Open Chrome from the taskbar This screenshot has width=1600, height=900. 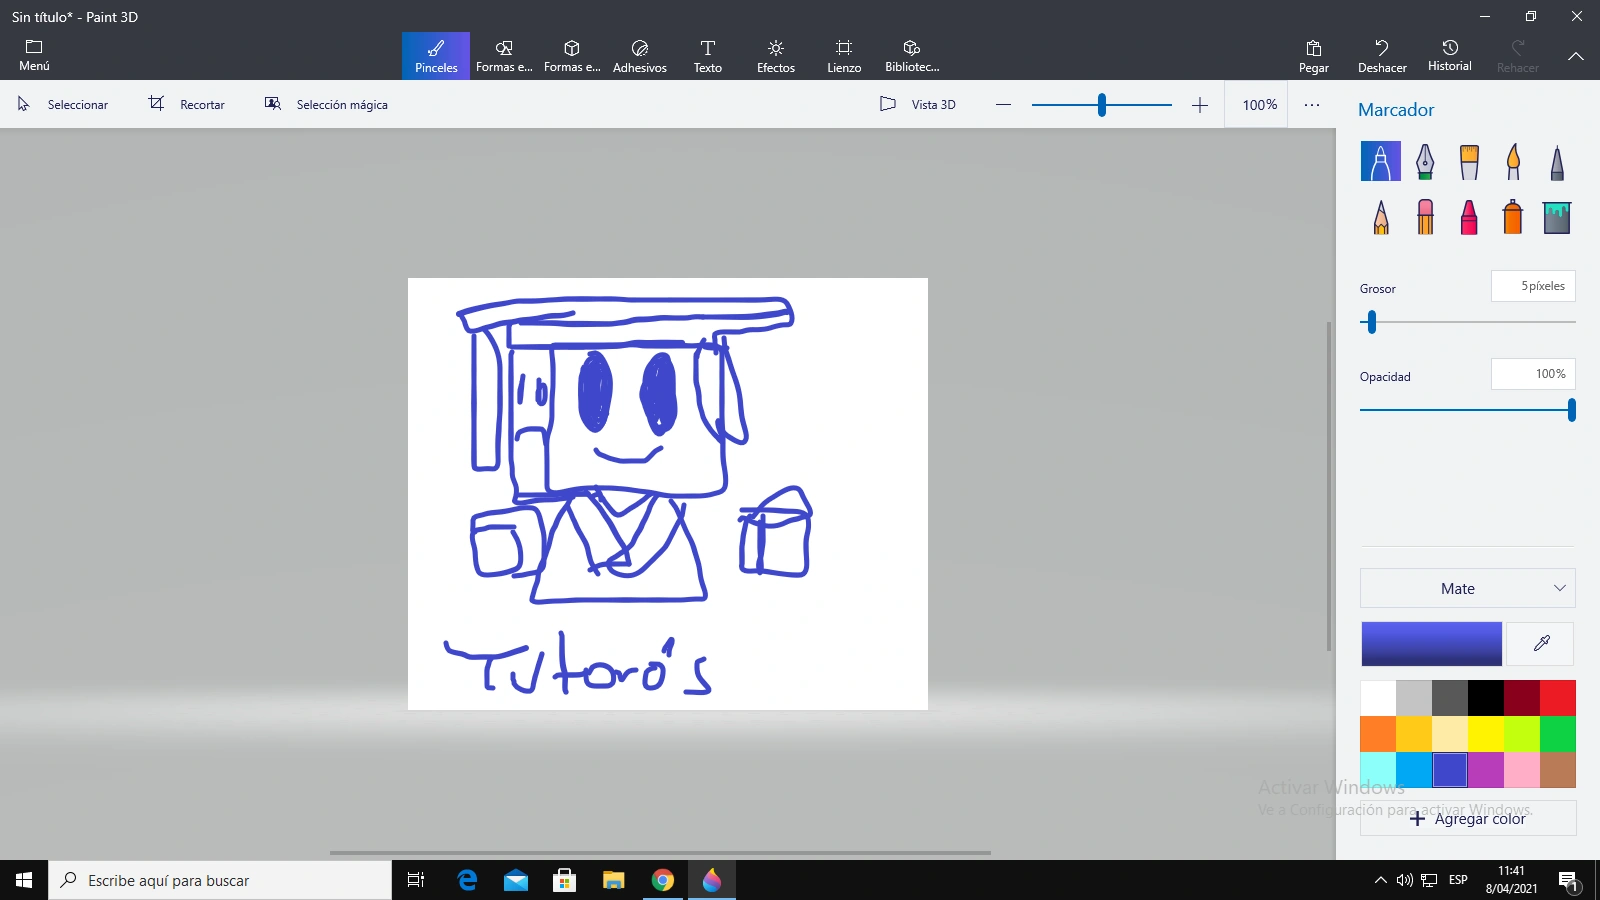point(663,880)
